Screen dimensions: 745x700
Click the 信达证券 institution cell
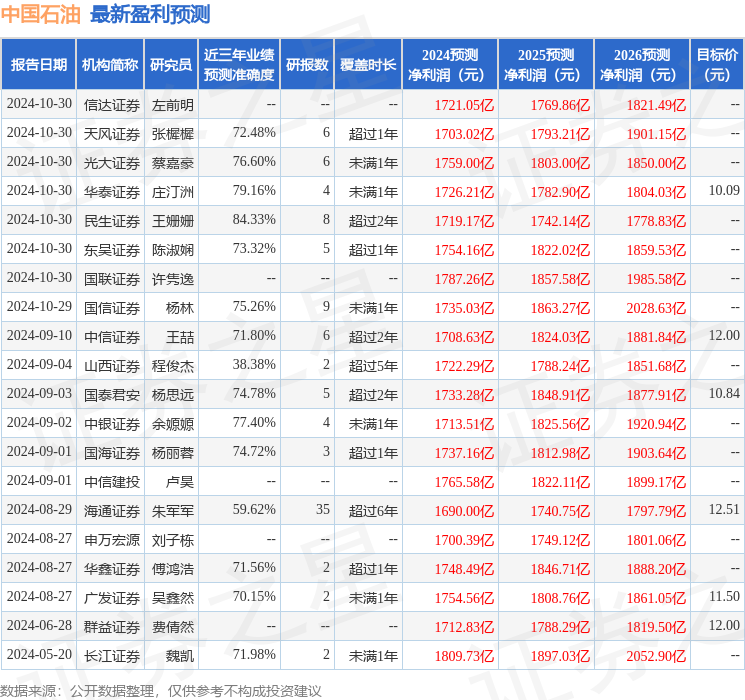point(112,105)
